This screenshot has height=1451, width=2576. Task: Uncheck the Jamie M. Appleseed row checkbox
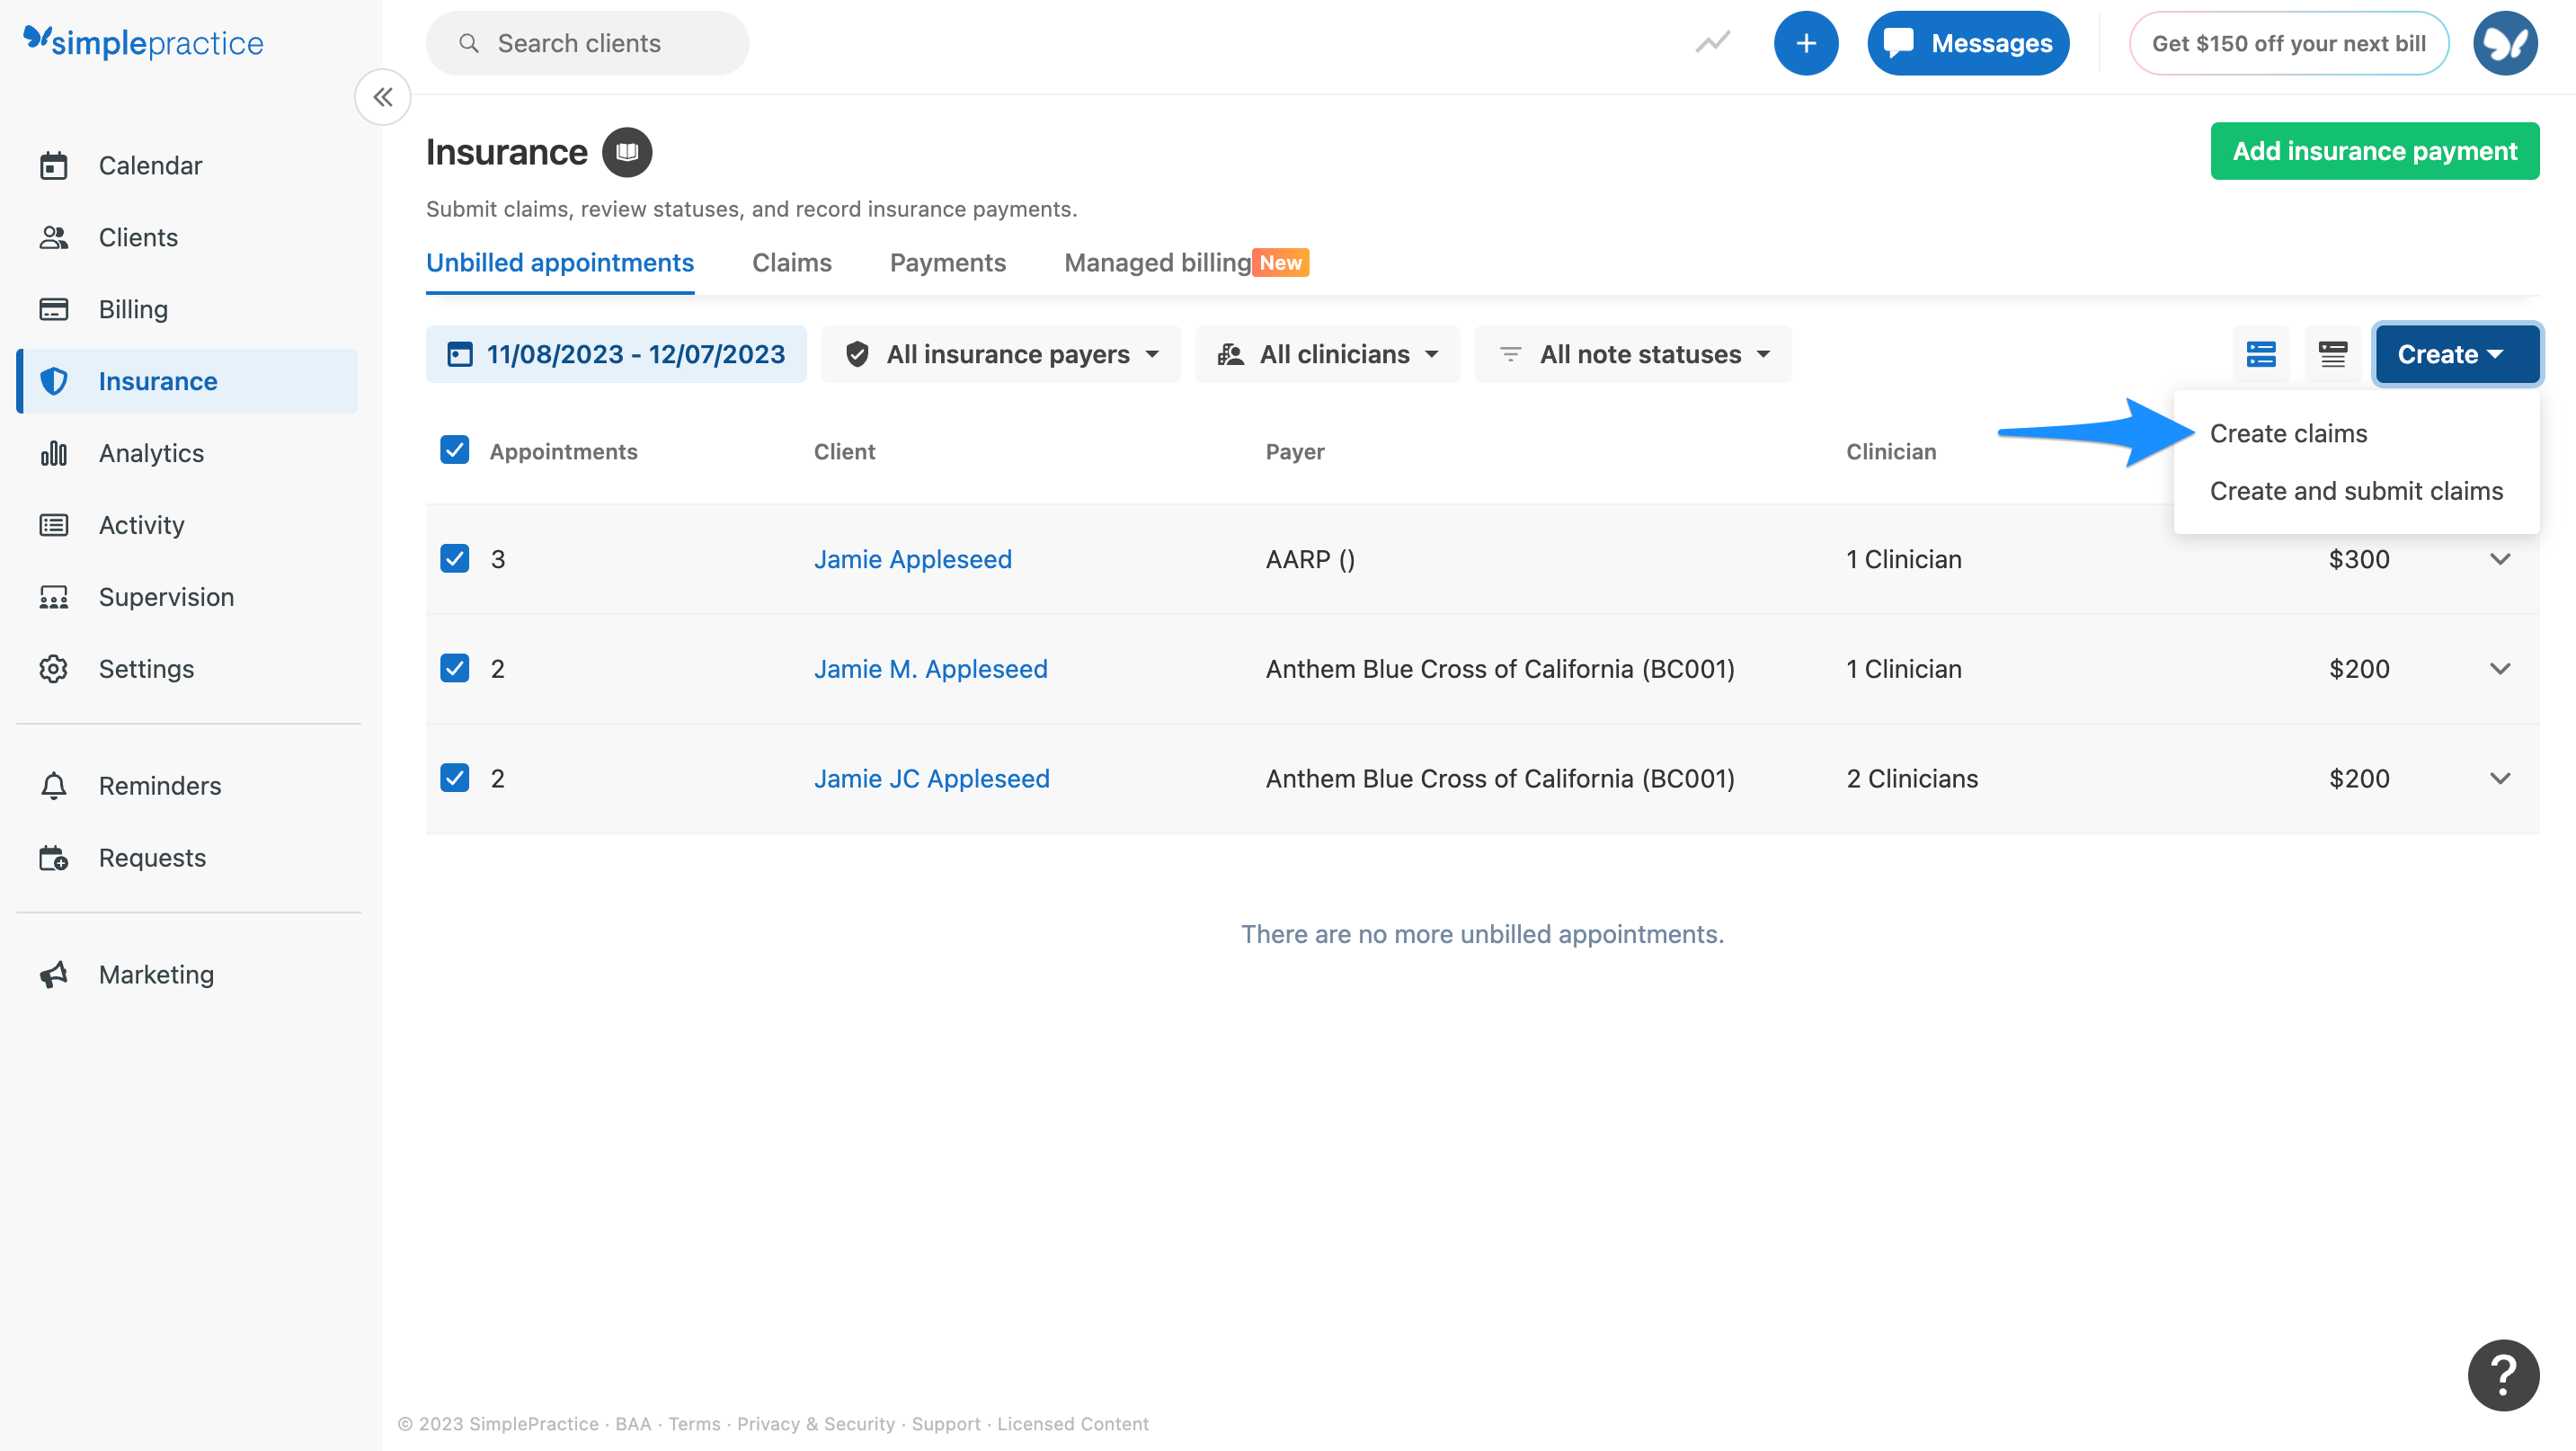[455, 668]
